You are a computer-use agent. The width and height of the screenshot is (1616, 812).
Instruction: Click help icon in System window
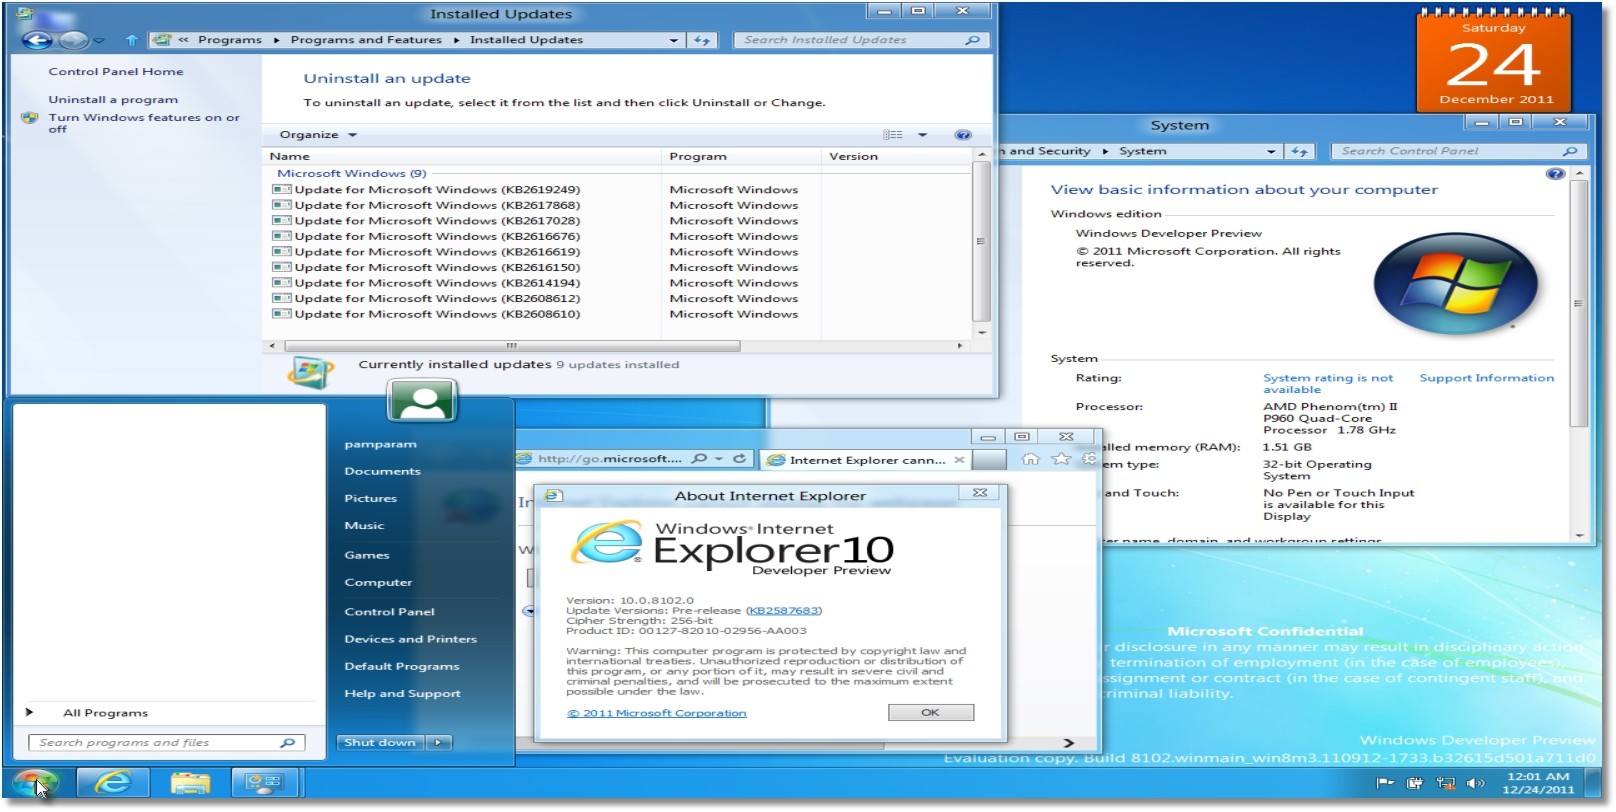tap(1555, 174)
